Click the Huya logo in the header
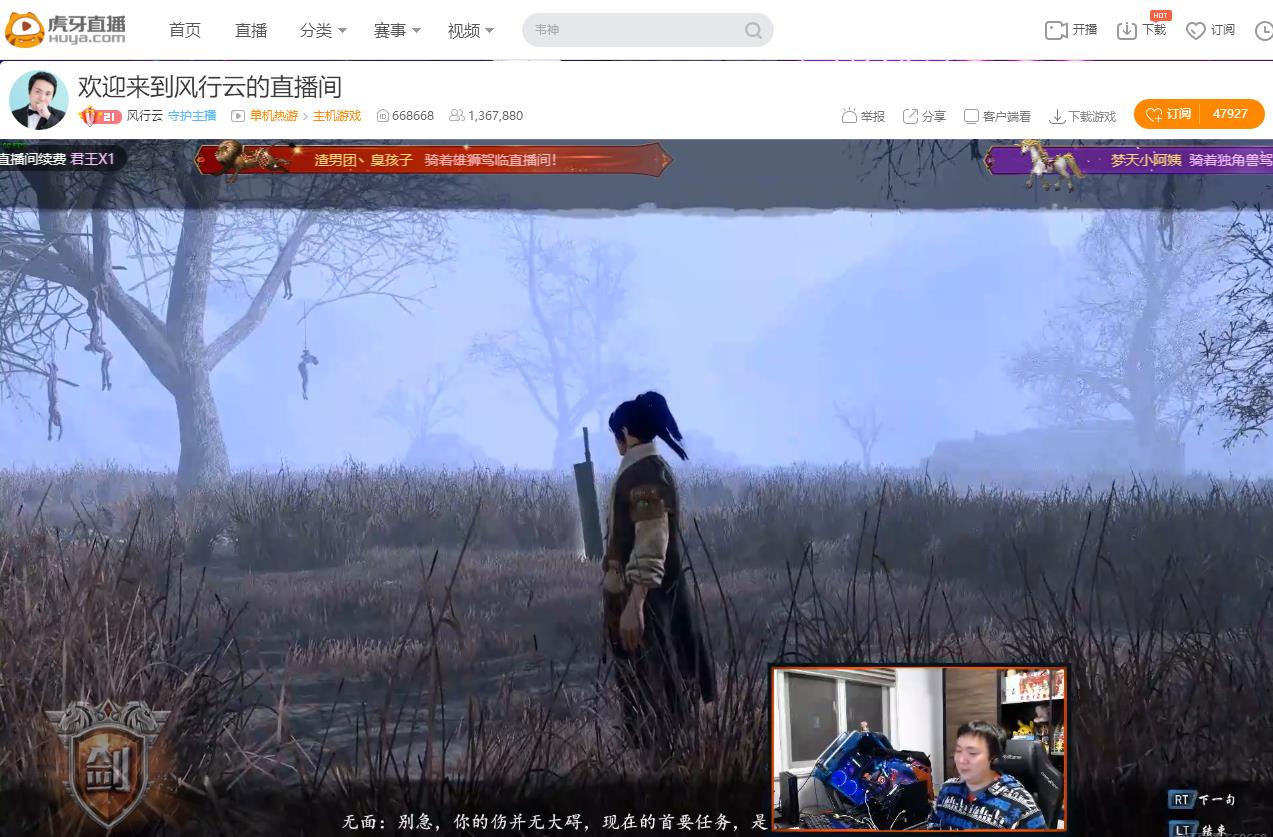The height and width of the screenshot is (837, 1273). click(x=66, y=29)
